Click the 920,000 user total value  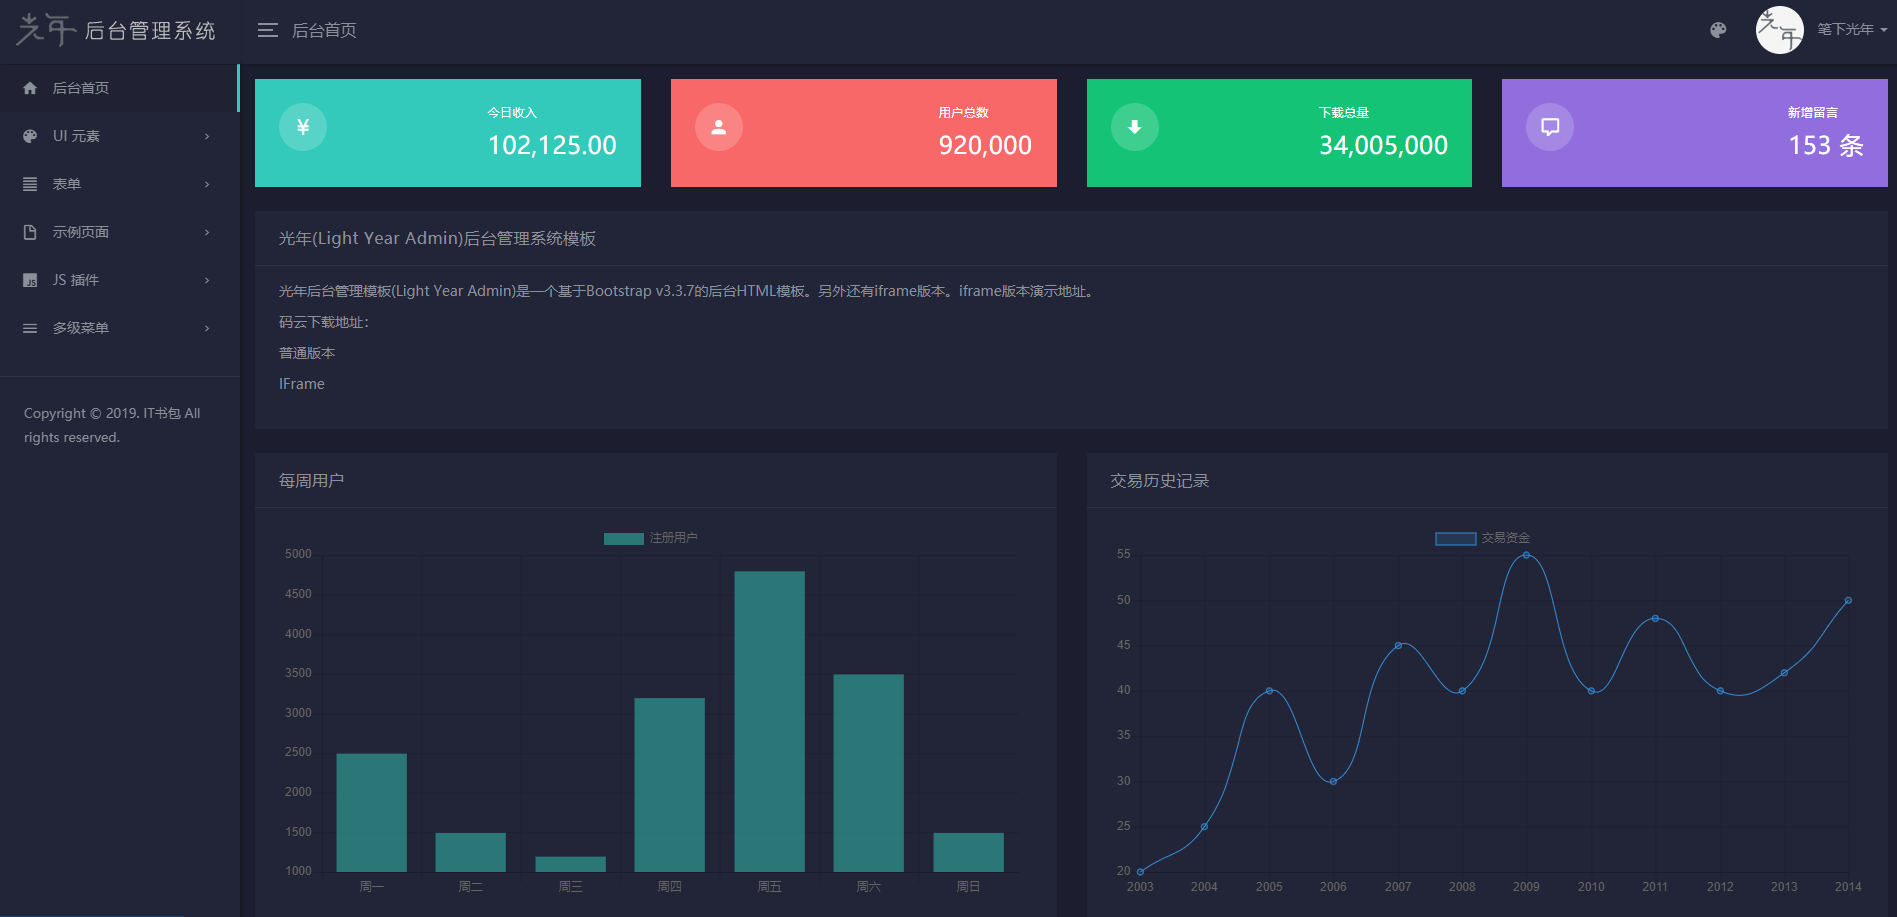985,146
